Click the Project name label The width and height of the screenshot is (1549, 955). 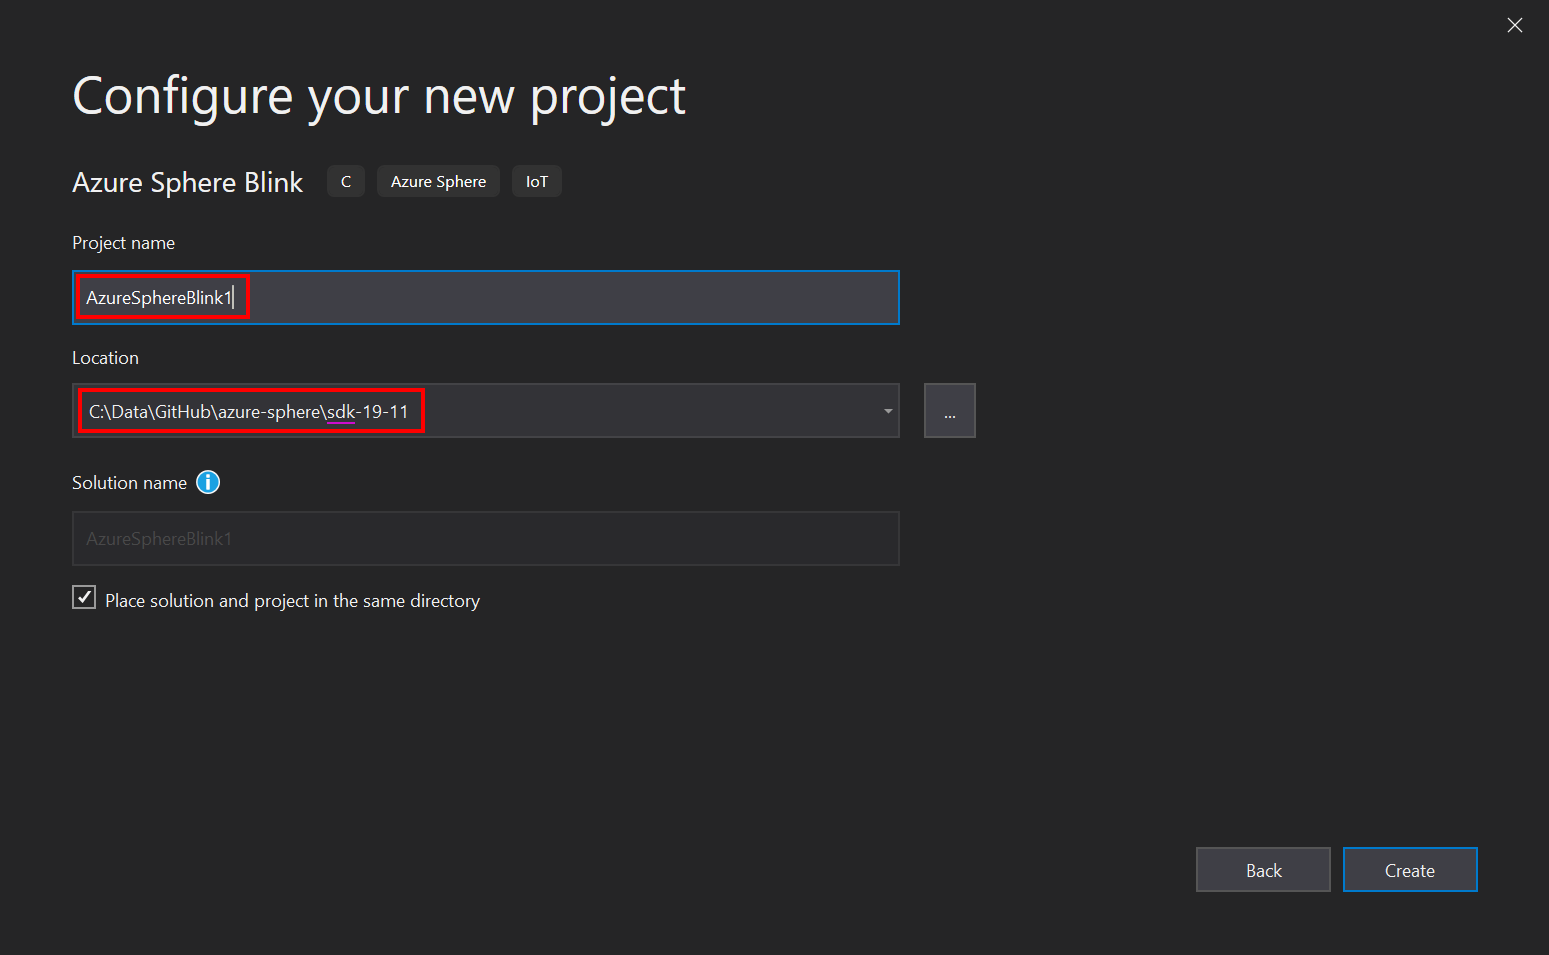[124, 243]
